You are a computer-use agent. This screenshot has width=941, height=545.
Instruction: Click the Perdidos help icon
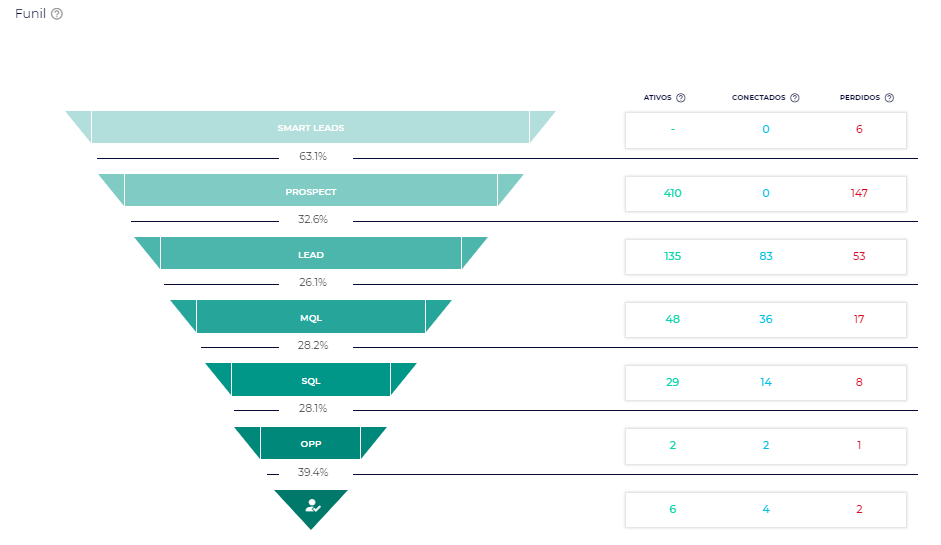(889, 98)
